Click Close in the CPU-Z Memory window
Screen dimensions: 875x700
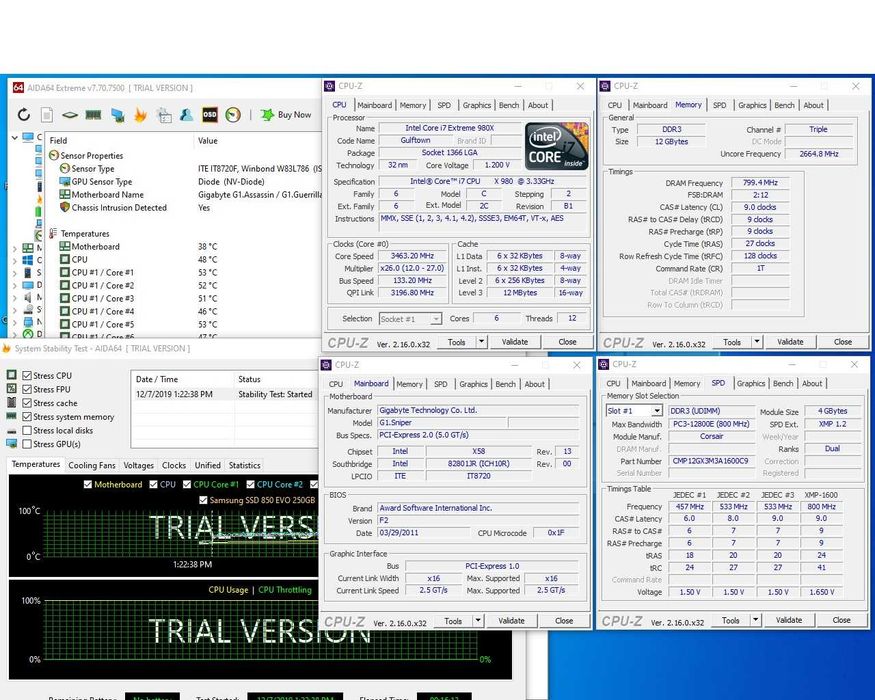pyautogui.click(x=843, y=342)
